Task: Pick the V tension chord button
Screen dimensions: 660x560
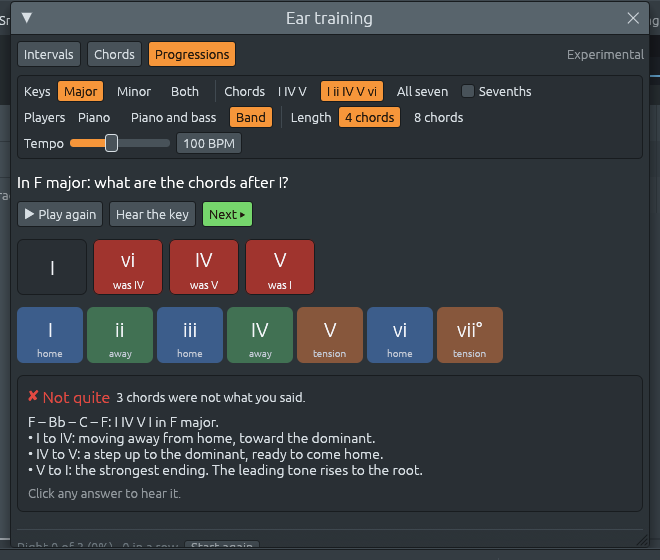Action: tap(330, 335)
